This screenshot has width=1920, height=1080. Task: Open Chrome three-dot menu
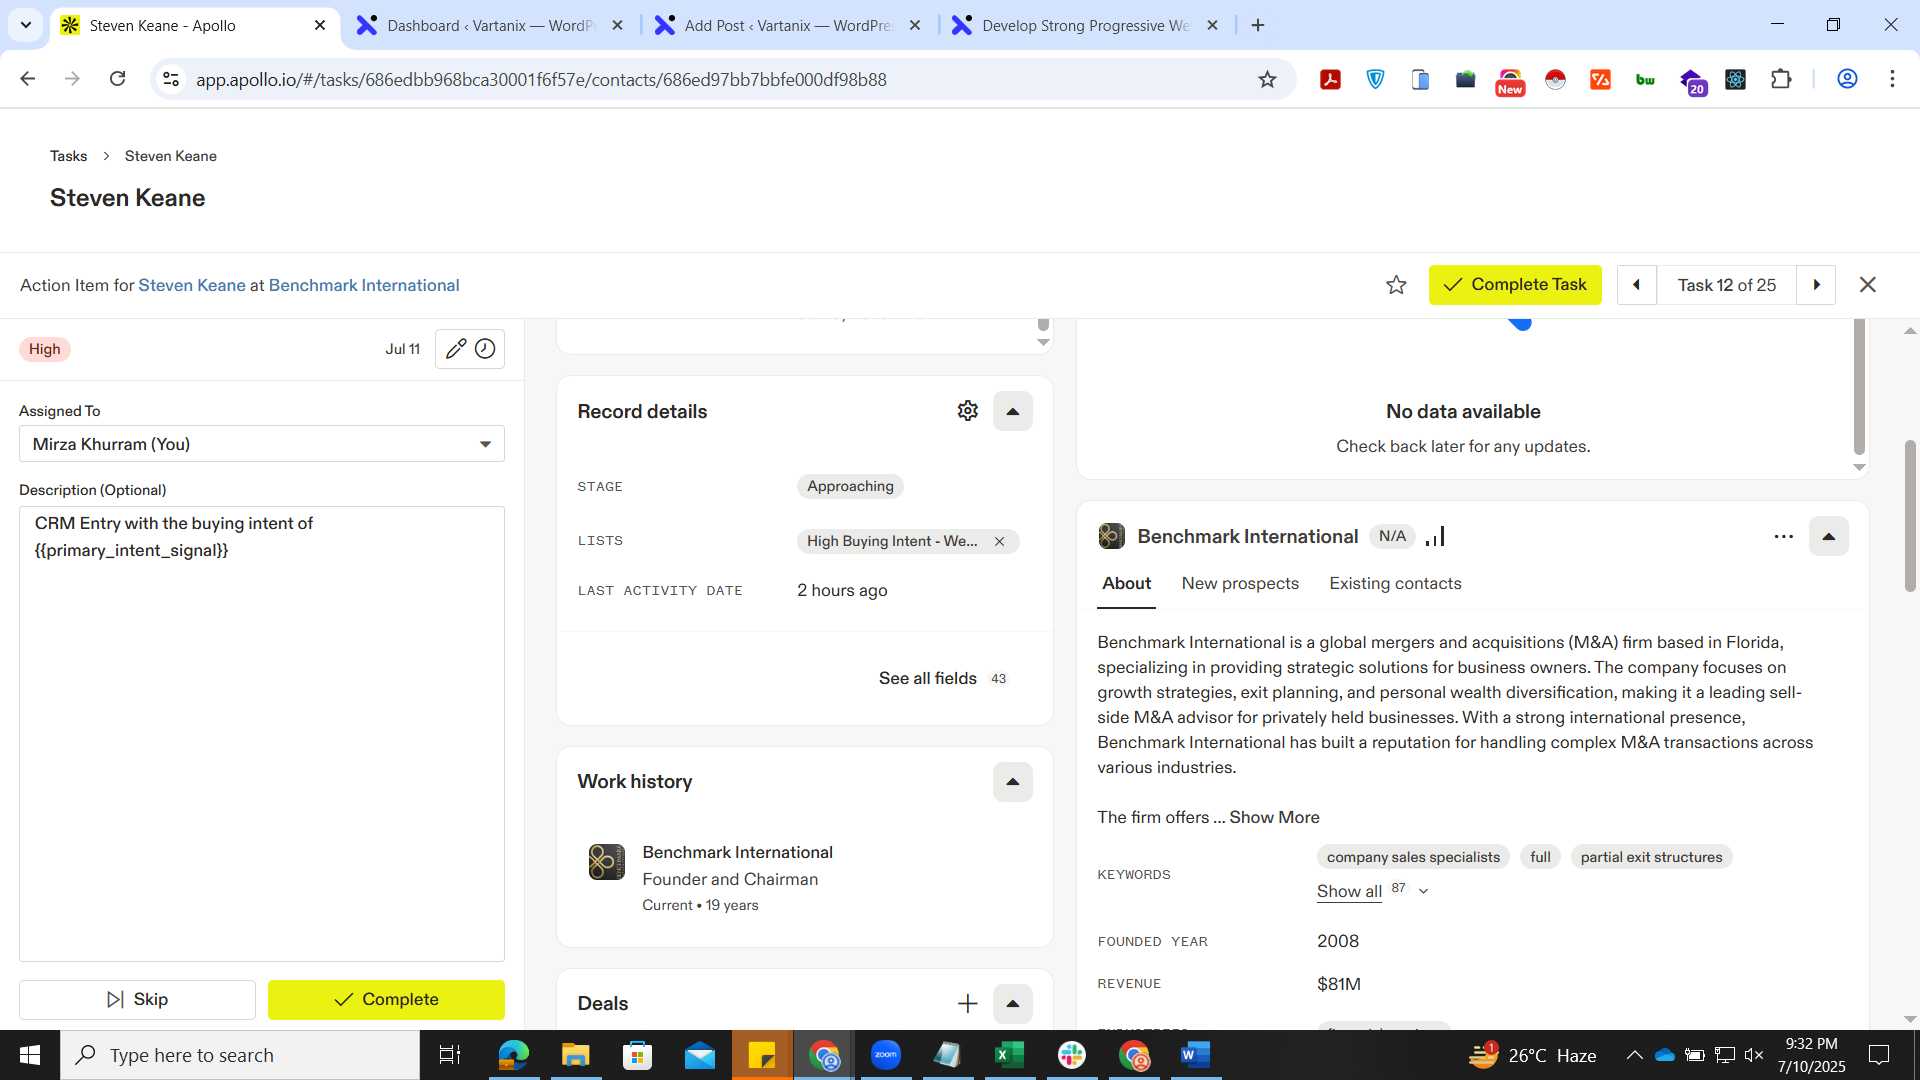click(1892, 79)
